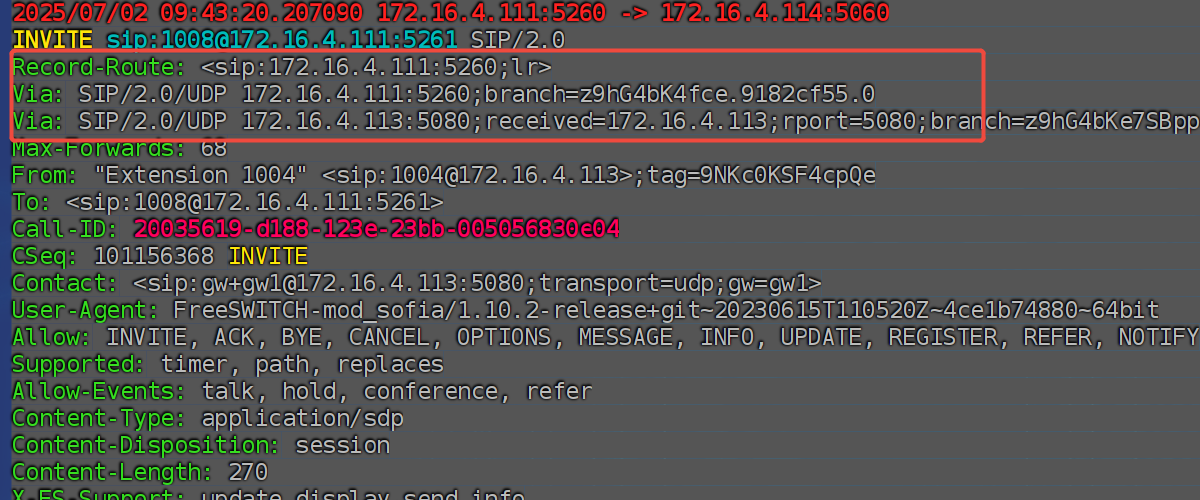Click the Supported header value timer, path, replaces
Viewport: 1200px width, 500px height.
pyautogui.click(x=302, y=365)
